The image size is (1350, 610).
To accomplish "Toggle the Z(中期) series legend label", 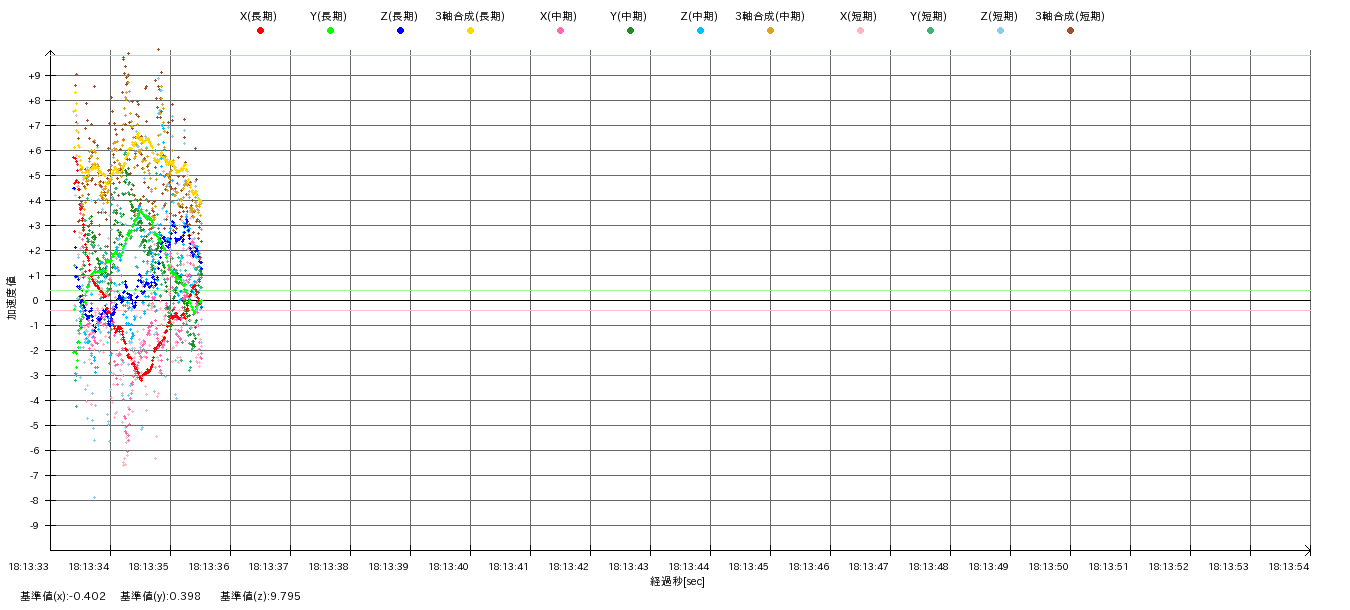I will [699, 16].
